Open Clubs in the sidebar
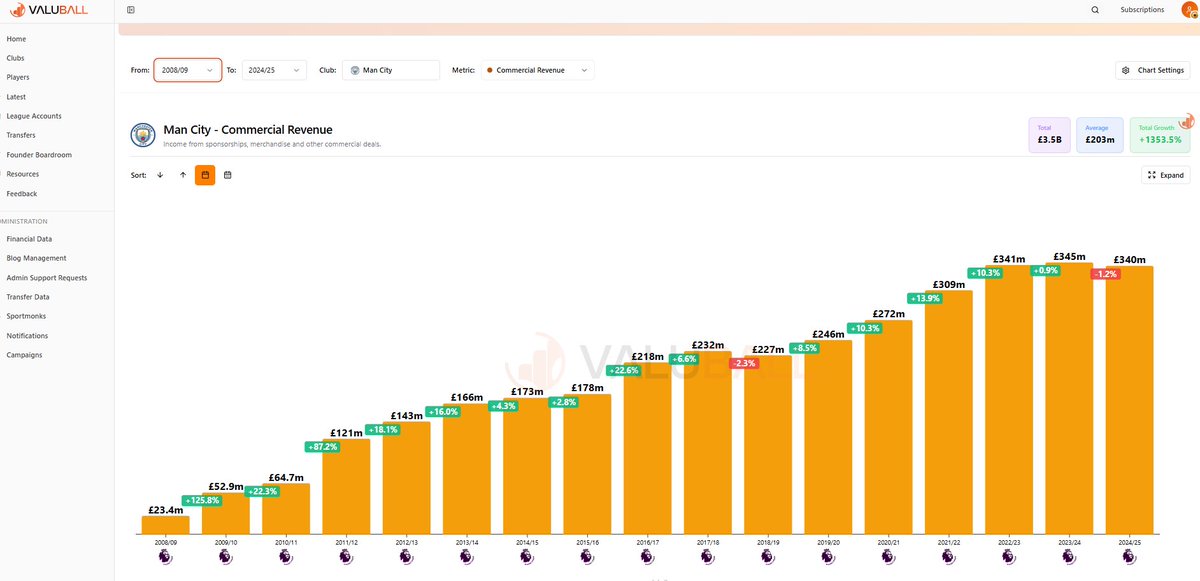The image size is (1200, 581). (15, 58)
